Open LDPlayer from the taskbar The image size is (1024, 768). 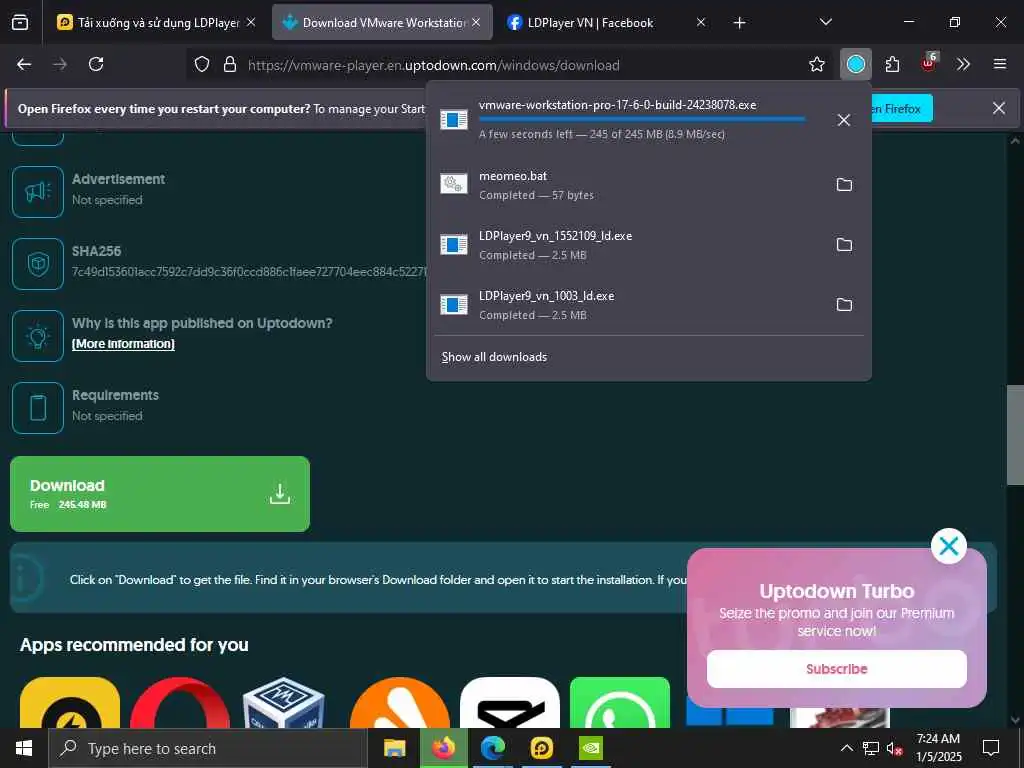coord(541,748)
